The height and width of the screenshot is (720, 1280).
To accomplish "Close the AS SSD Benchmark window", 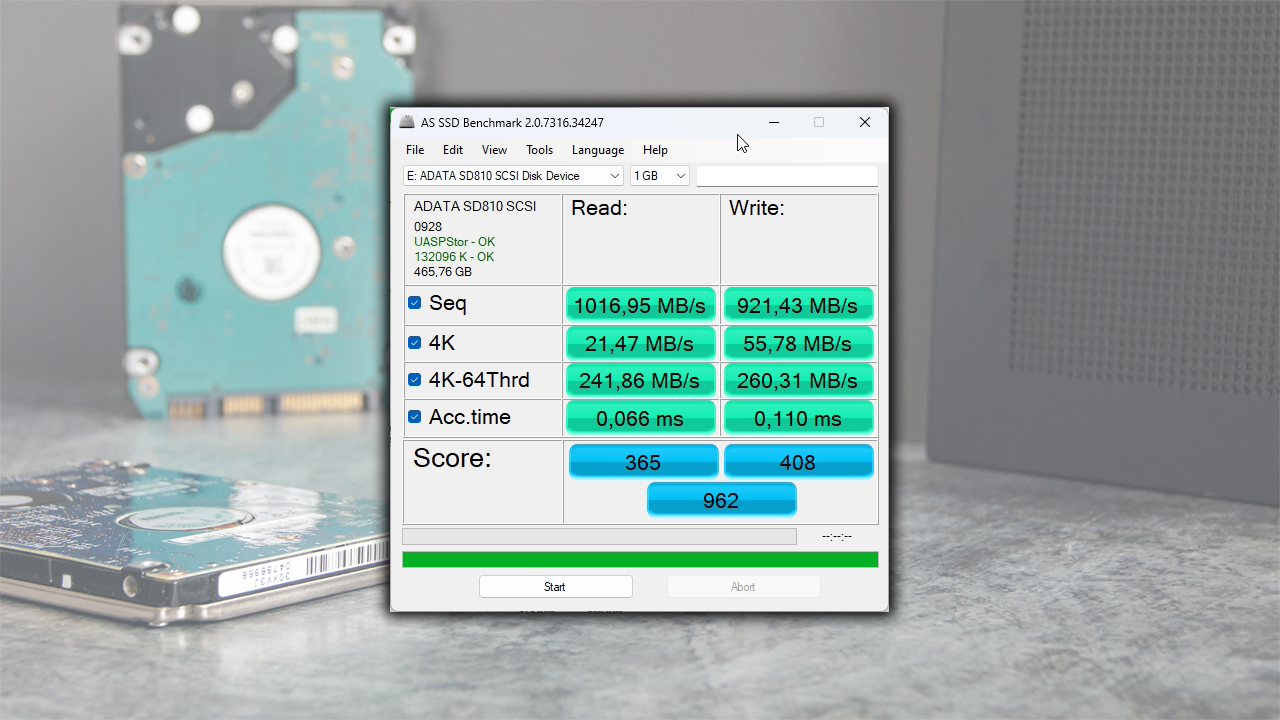I will pyautogui.click(x=865, y=122).
